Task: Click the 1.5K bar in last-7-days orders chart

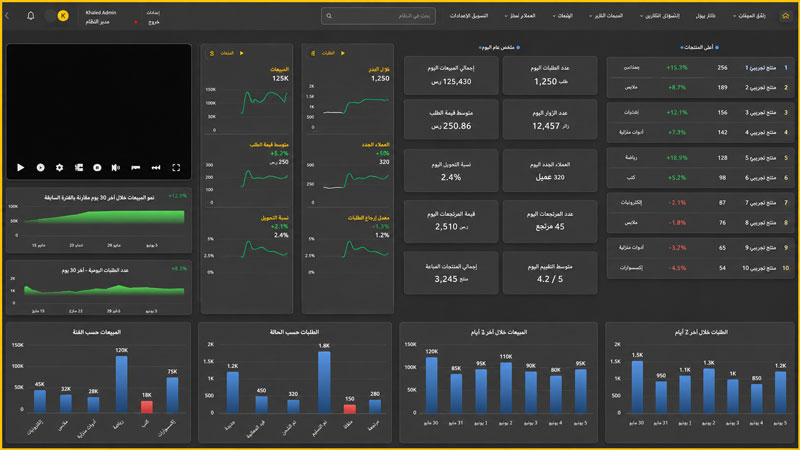Action: click(637, 387)
